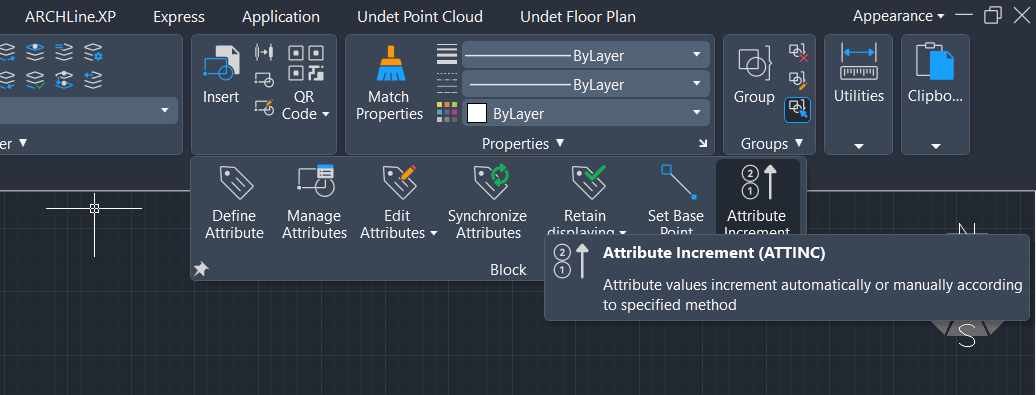1036x395 pixels.
Task: Expand the Properties panel title
Action: coord(523,143)
